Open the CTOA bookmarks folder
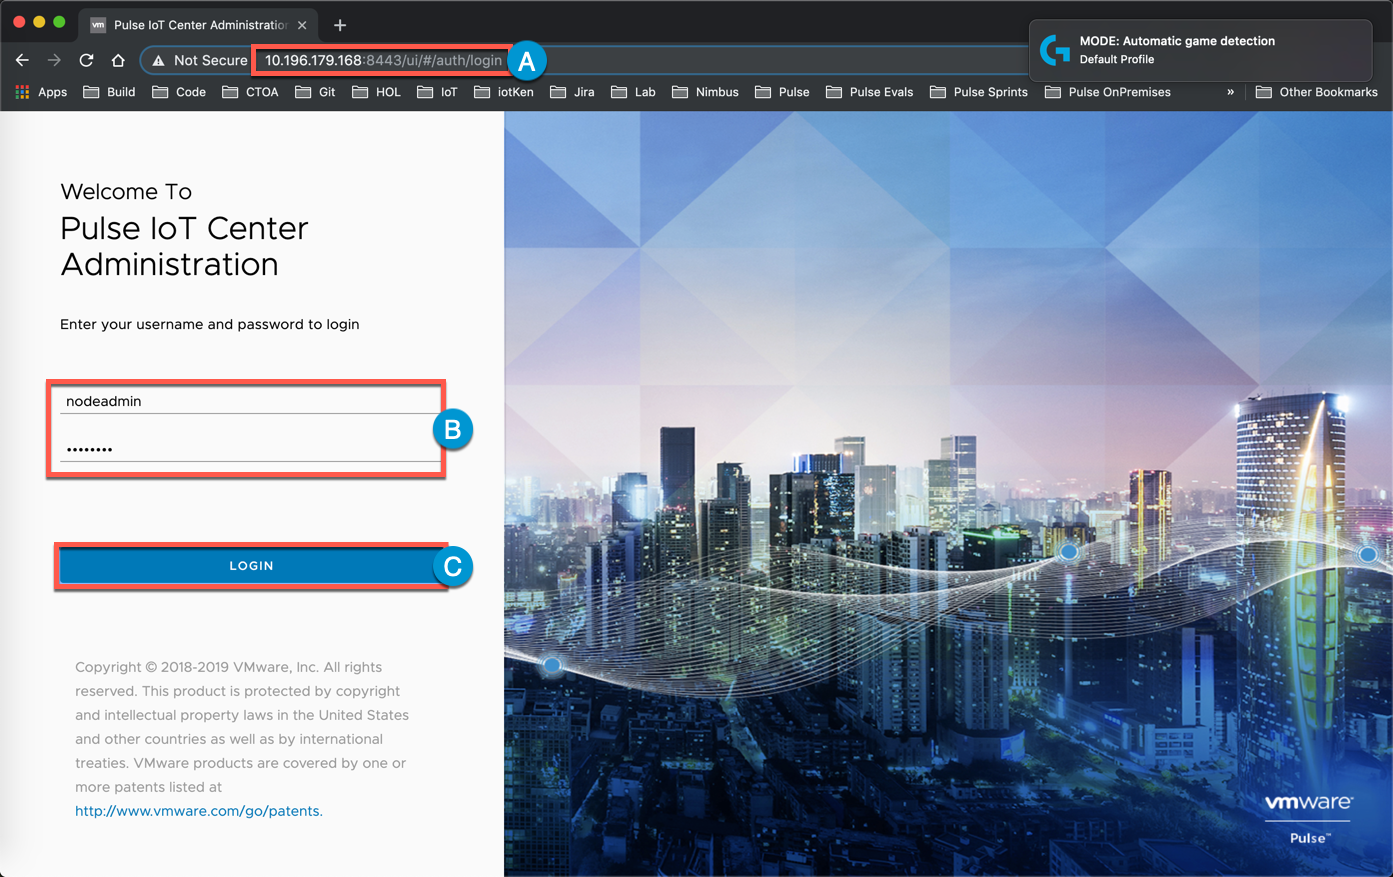The height and width of the screenshot is (877, 1393). (250, 92)
